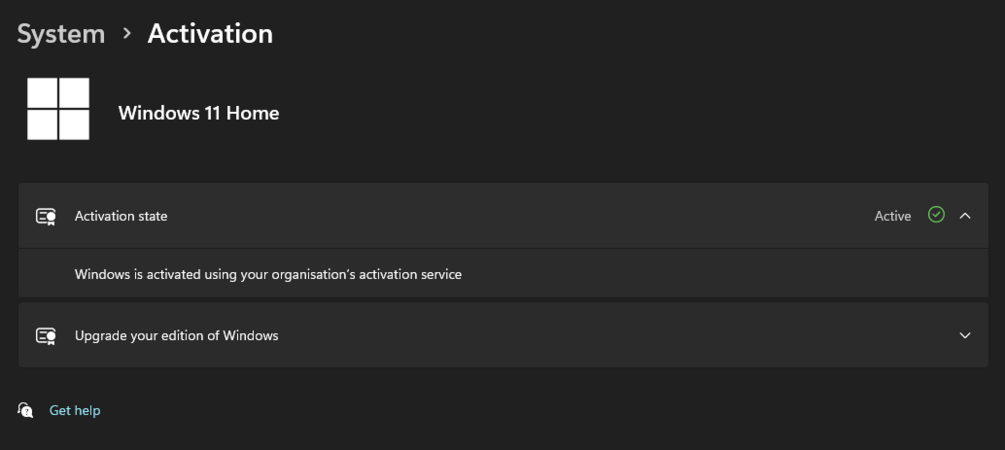
Task: Click the Upgrade edition certificate icon
Action: 46,336
